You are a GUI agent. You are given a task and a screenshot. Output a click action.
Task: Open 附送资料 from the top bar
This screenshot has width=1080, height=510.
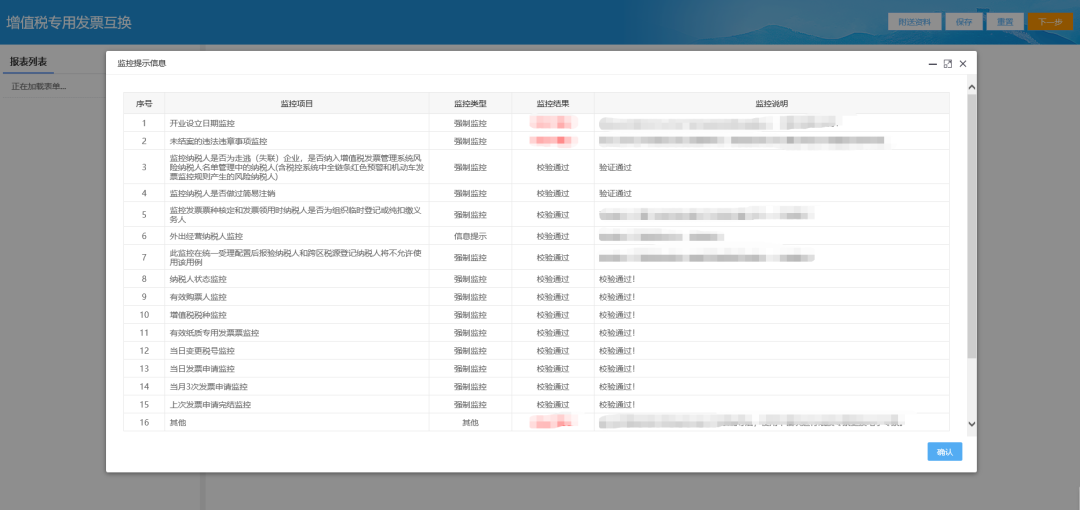click(914, 21)
